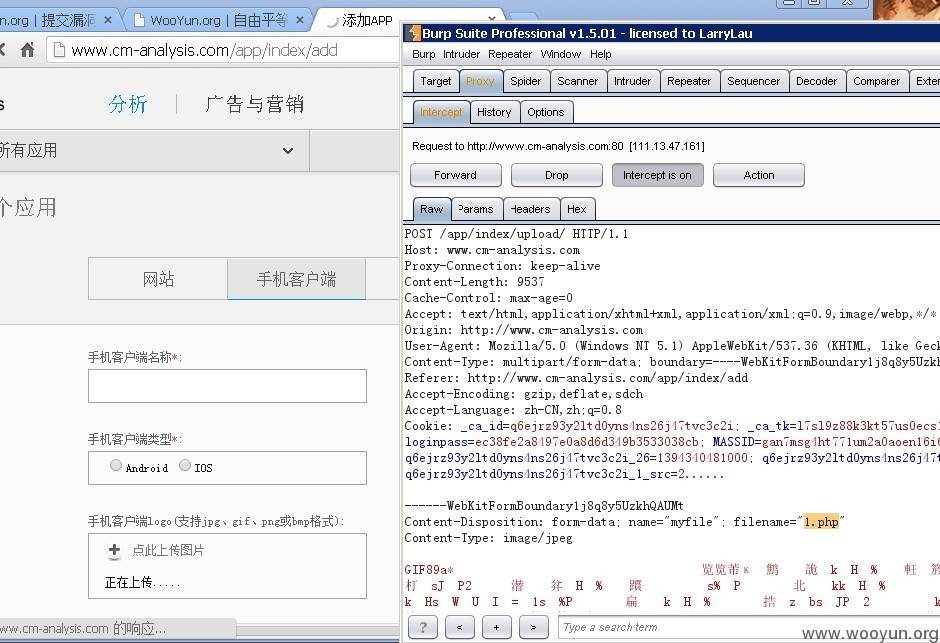Open the Intruder menu in menu bar

point(462,55)
